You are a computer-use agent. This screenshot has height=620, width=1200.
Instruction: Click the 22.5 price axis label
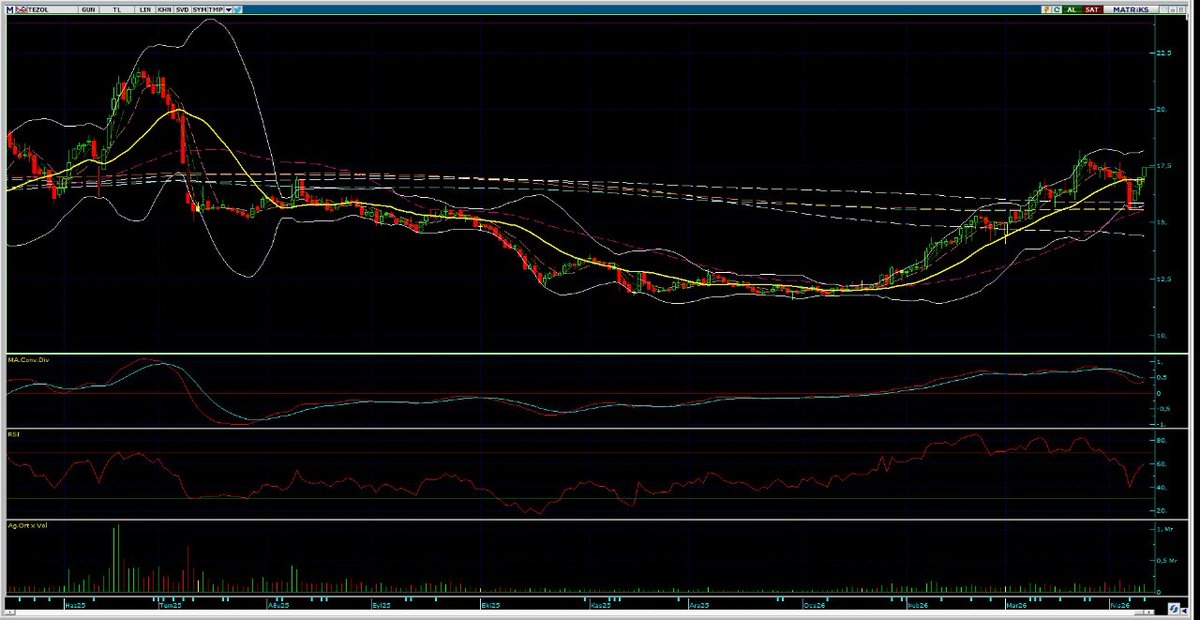click(x=1164, y=52)
